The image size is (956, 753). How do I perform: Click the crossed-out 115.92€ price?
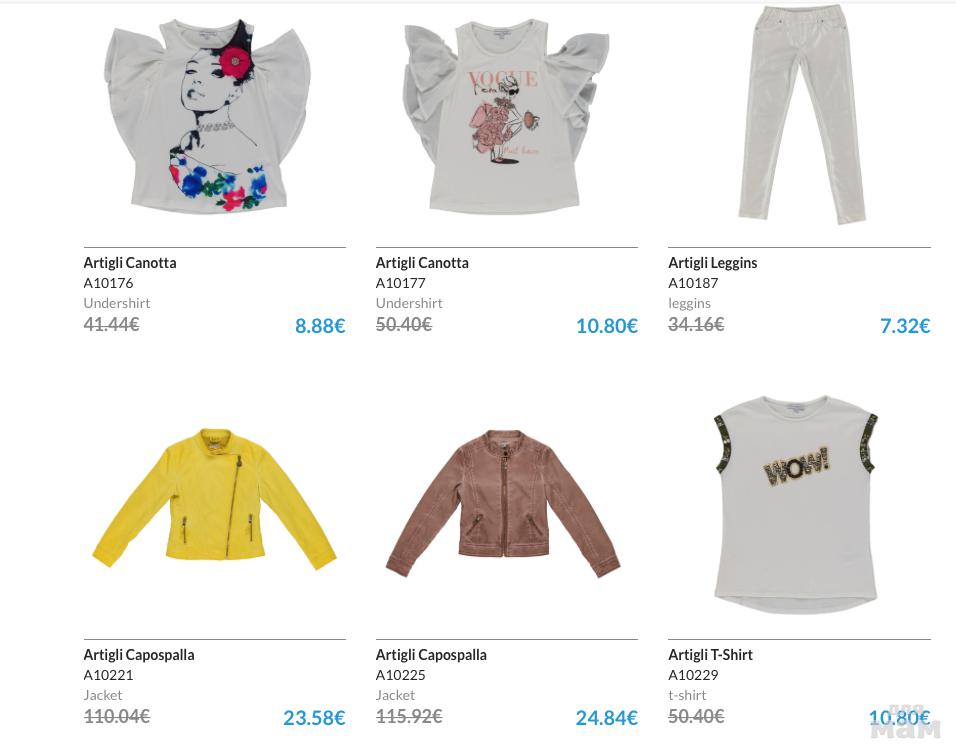408,716
